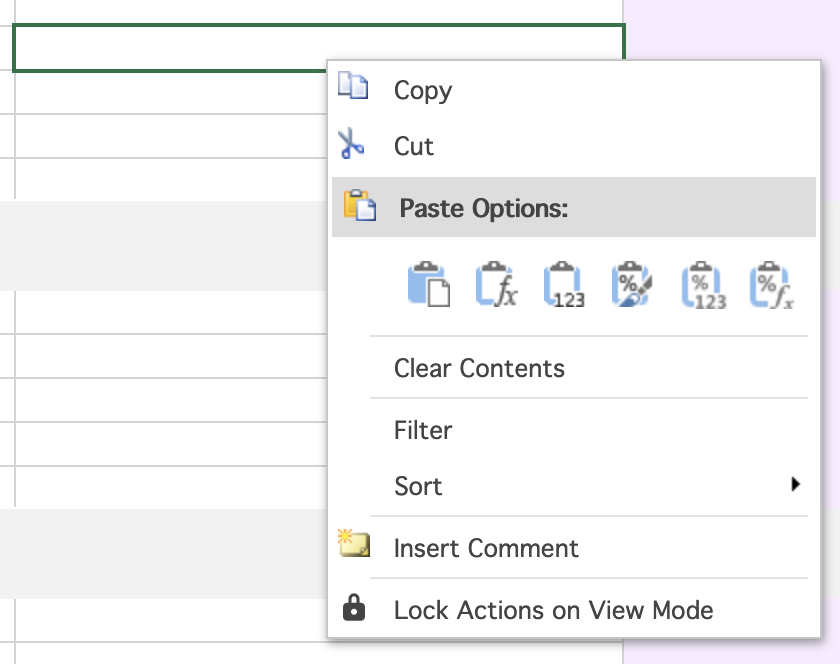The height and width of the screenshot is (664, 840).
Task: Choose Copy from the context menu
Action: 423,91
